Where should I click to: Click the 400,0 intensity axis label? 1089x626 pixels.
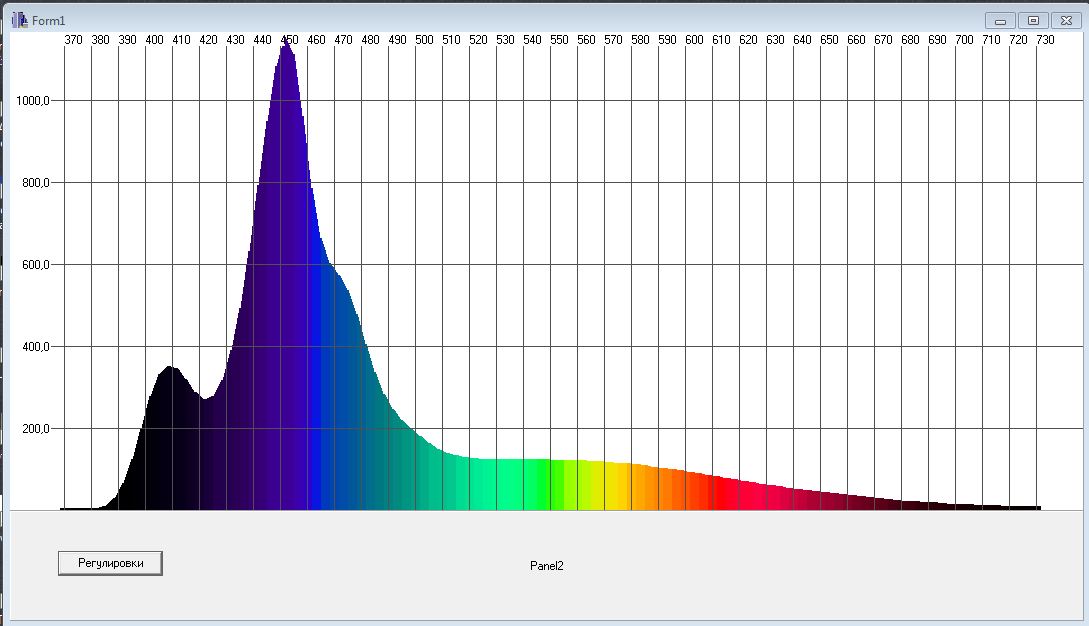click(x=36, y=347)
